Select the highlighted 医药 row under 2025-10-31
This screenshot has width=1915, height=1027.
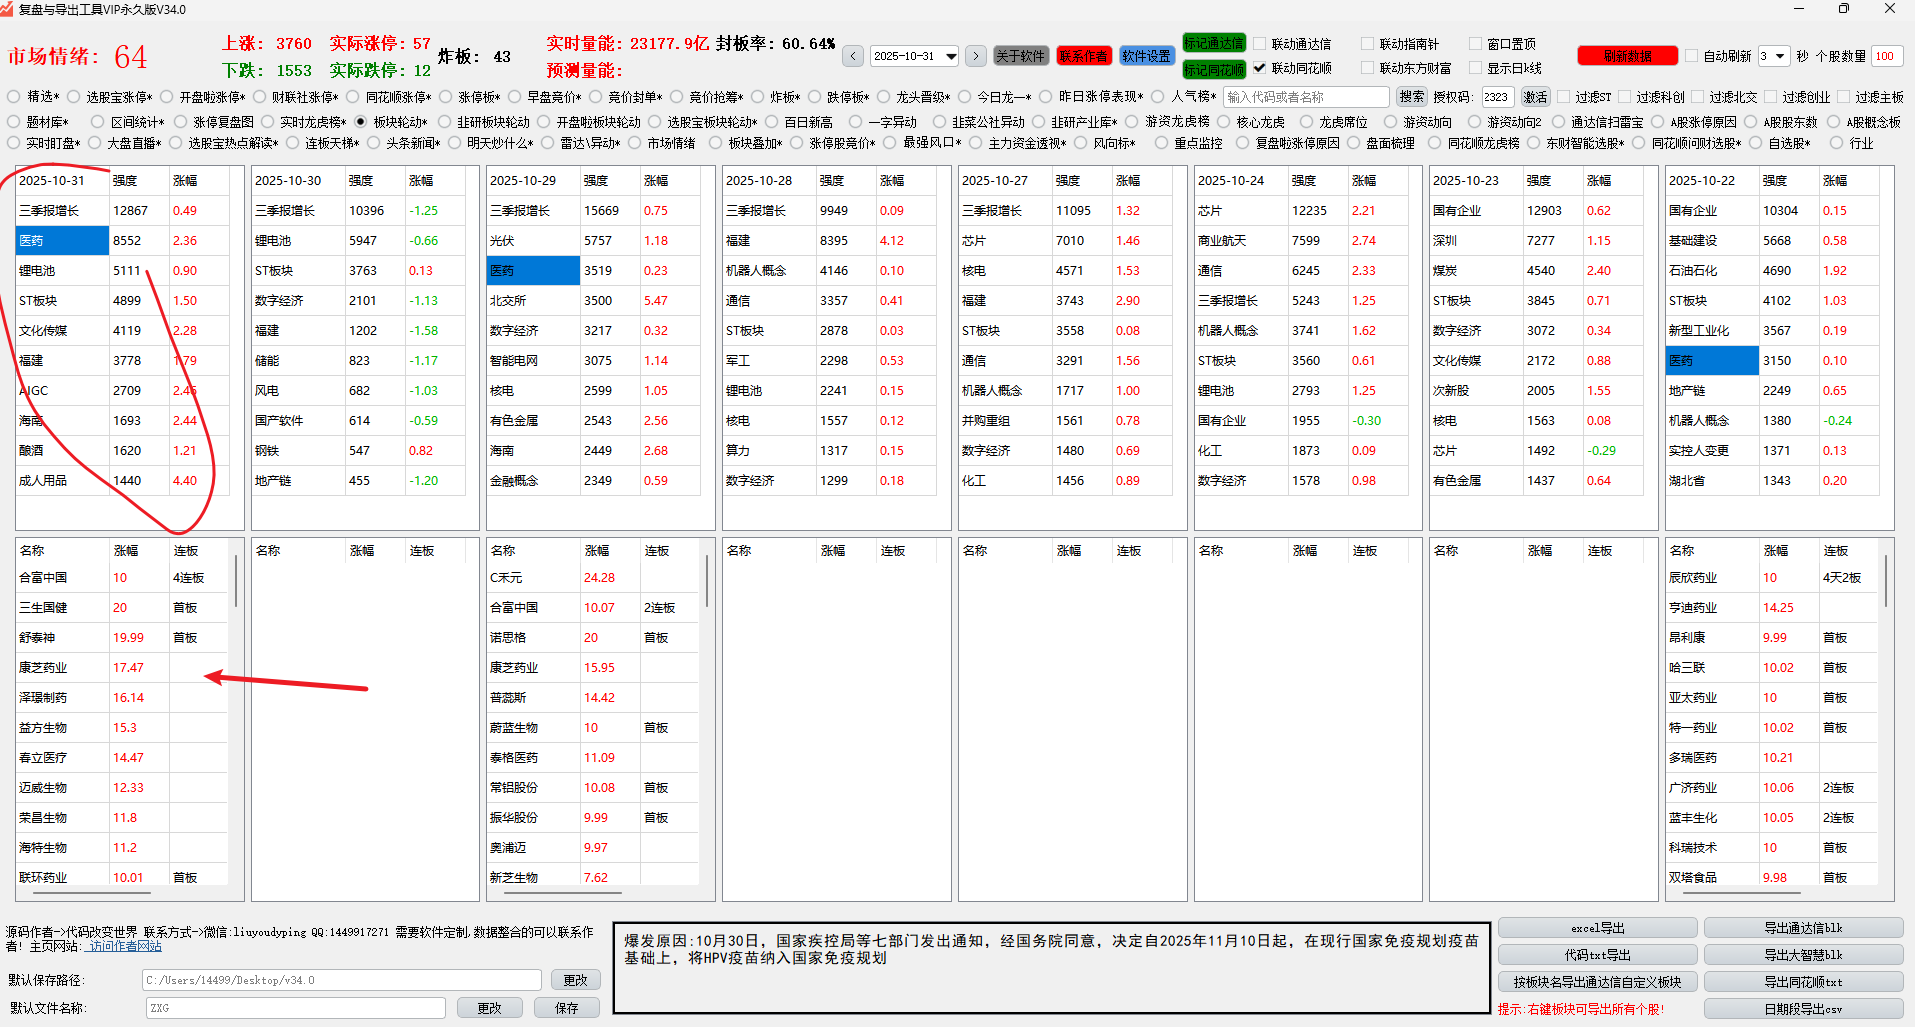coord(62,241)
